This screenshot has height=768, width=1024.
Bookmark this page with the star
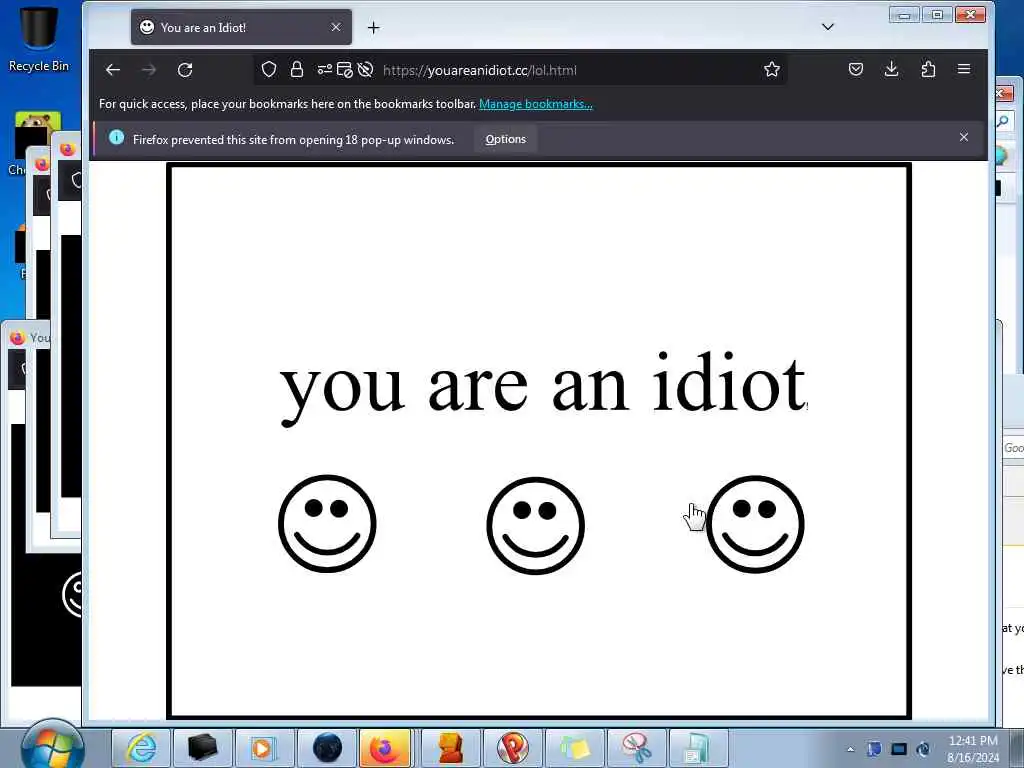(x=772, y=69)
